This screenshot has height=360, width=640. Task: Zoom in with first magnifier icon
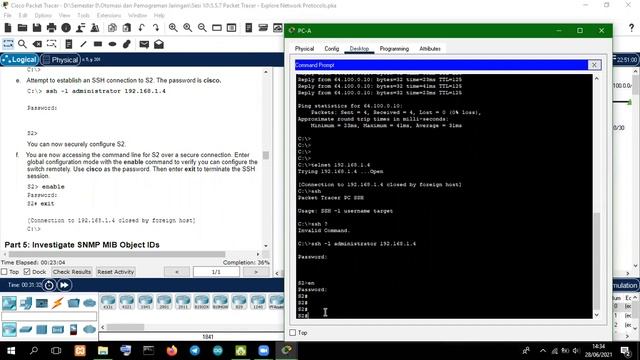173,28
